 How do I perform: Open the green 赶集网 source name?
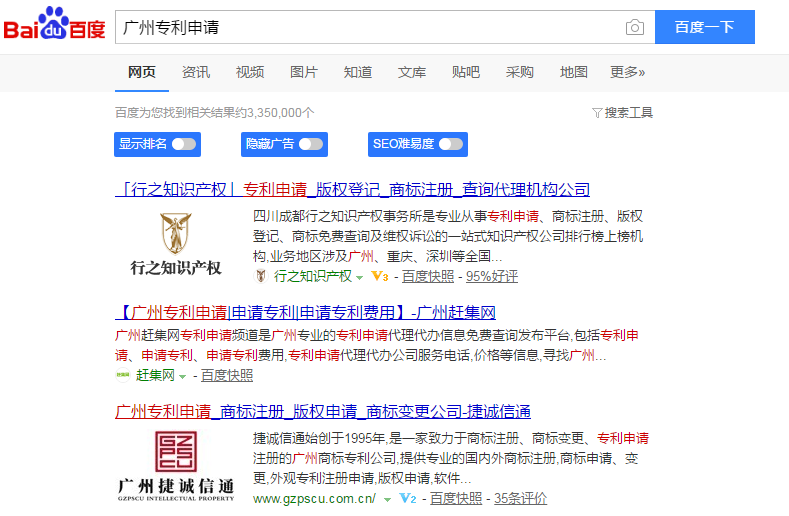point(155,376)
